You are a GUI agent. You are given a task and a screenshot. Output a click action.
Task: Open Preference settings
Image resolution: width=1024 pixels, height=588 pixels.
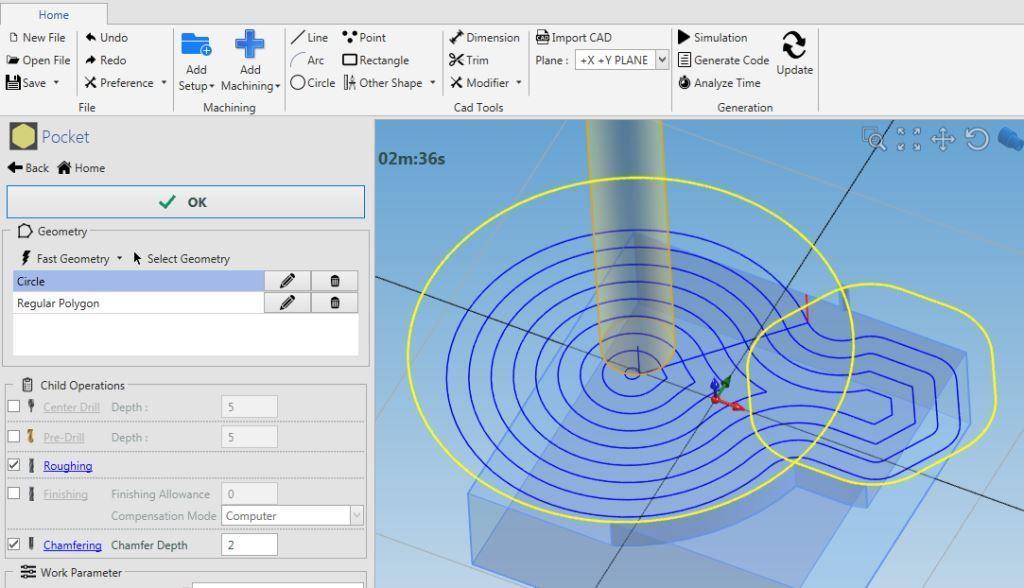(x=119, y=83)
